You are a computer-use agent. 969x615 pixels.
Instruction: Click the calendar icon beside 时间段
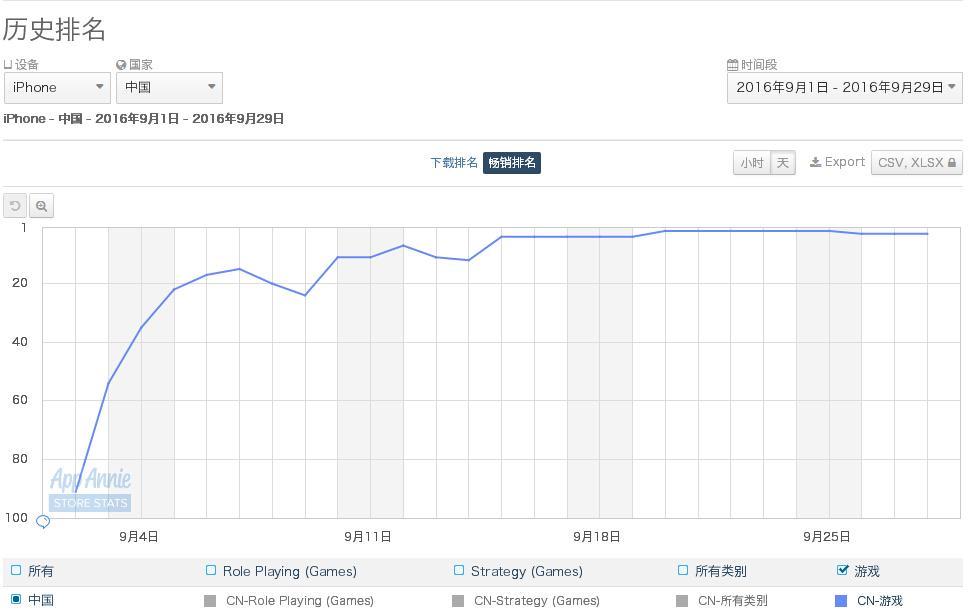pyautogui.click(x=732, y=64)
